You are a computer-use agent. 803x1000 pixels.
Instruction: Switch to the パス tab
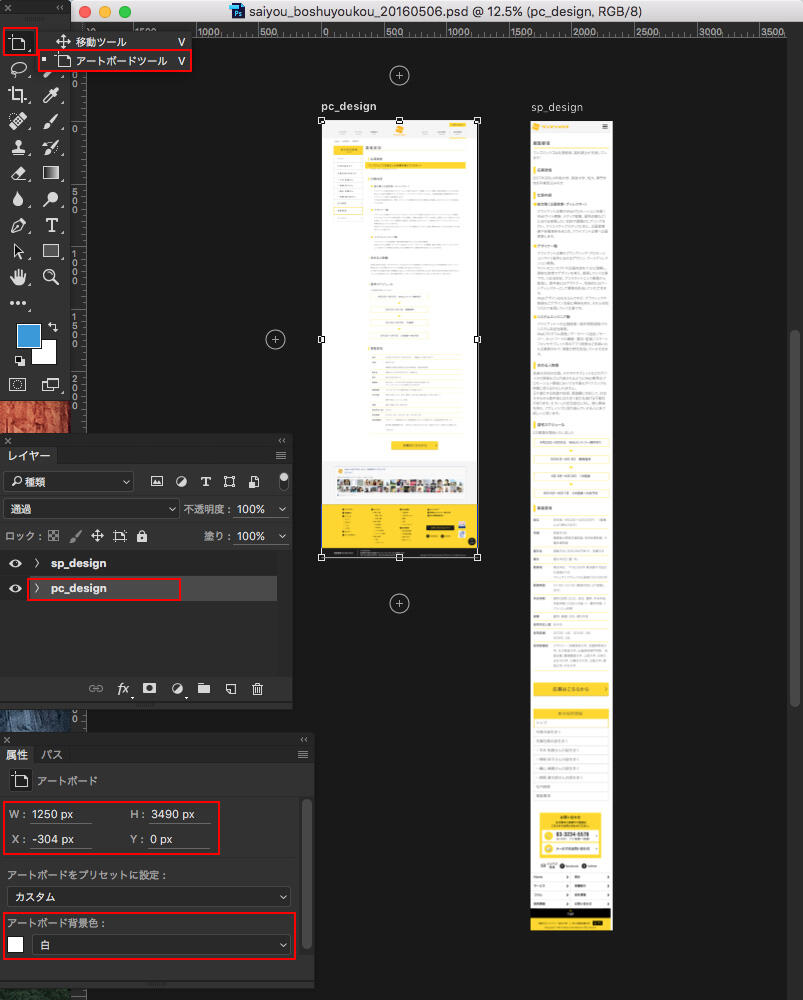pos(51,755)
